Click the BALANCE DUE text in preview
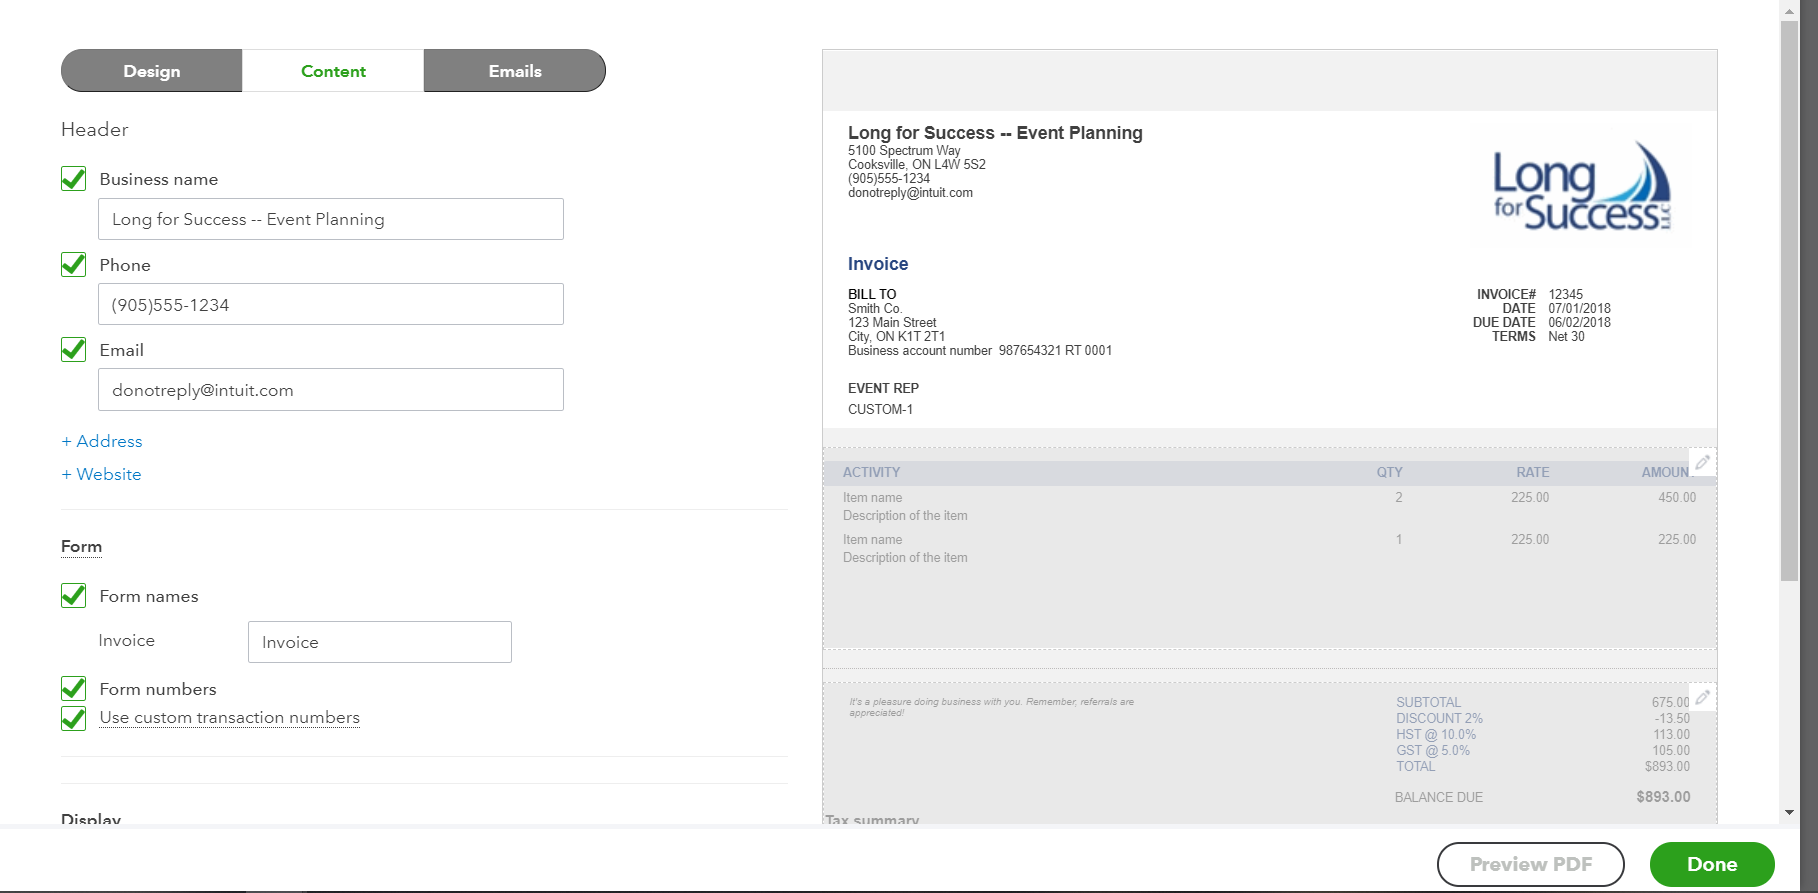The height and width of the screenshot is (893, 1818). point(1438,797)
